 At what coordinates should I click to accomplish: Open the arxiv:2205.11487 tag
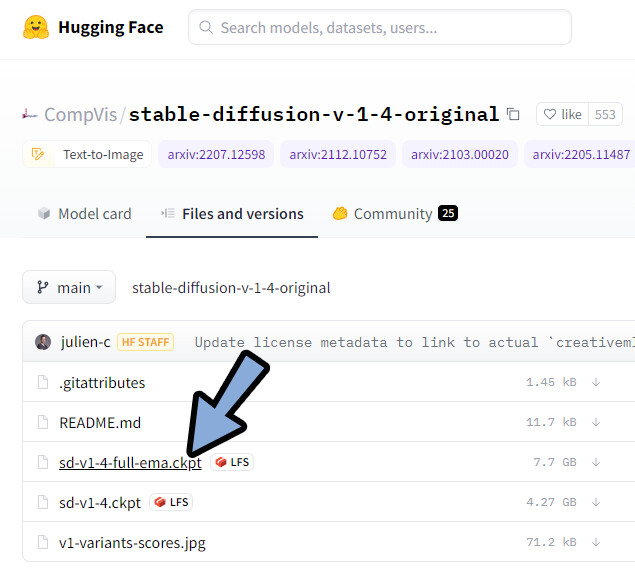(x=581, y=154)
